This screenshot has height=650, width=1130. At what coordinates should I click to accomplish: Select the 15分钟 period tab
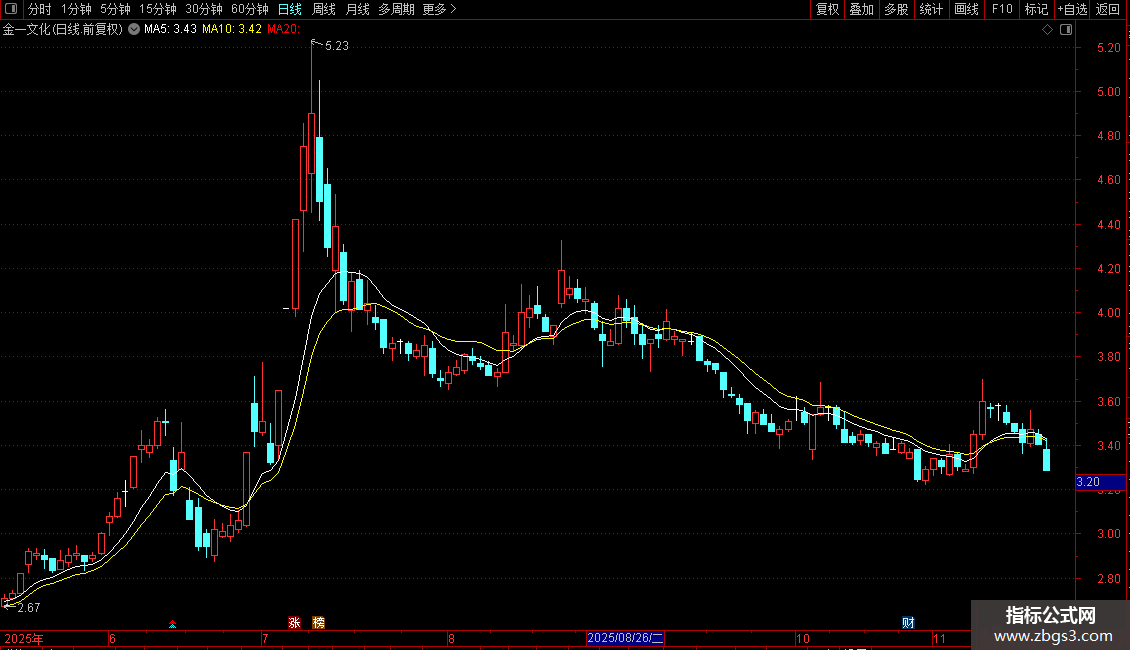pos(158,9)
